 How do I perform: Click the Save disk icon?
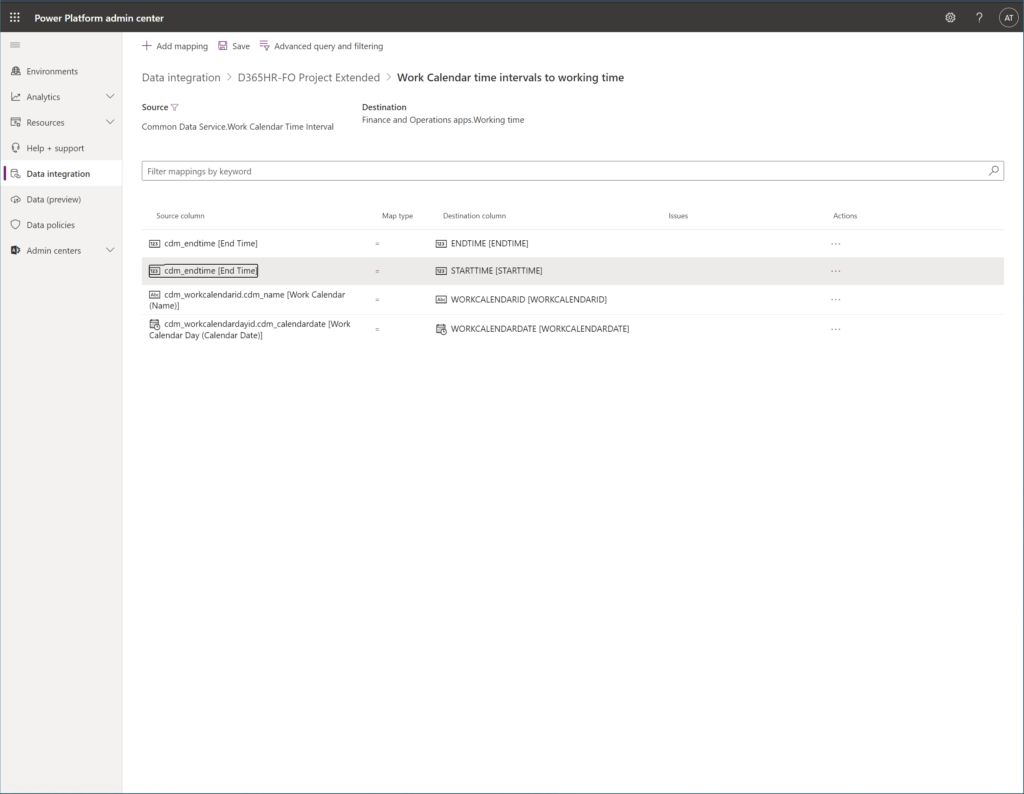click(x=223, y=46)
